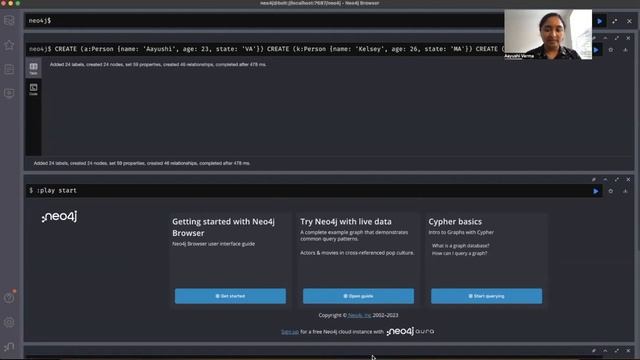640x360 pixels.
Task: Open the Database Information sidebar icon
Action: [9, 20]
